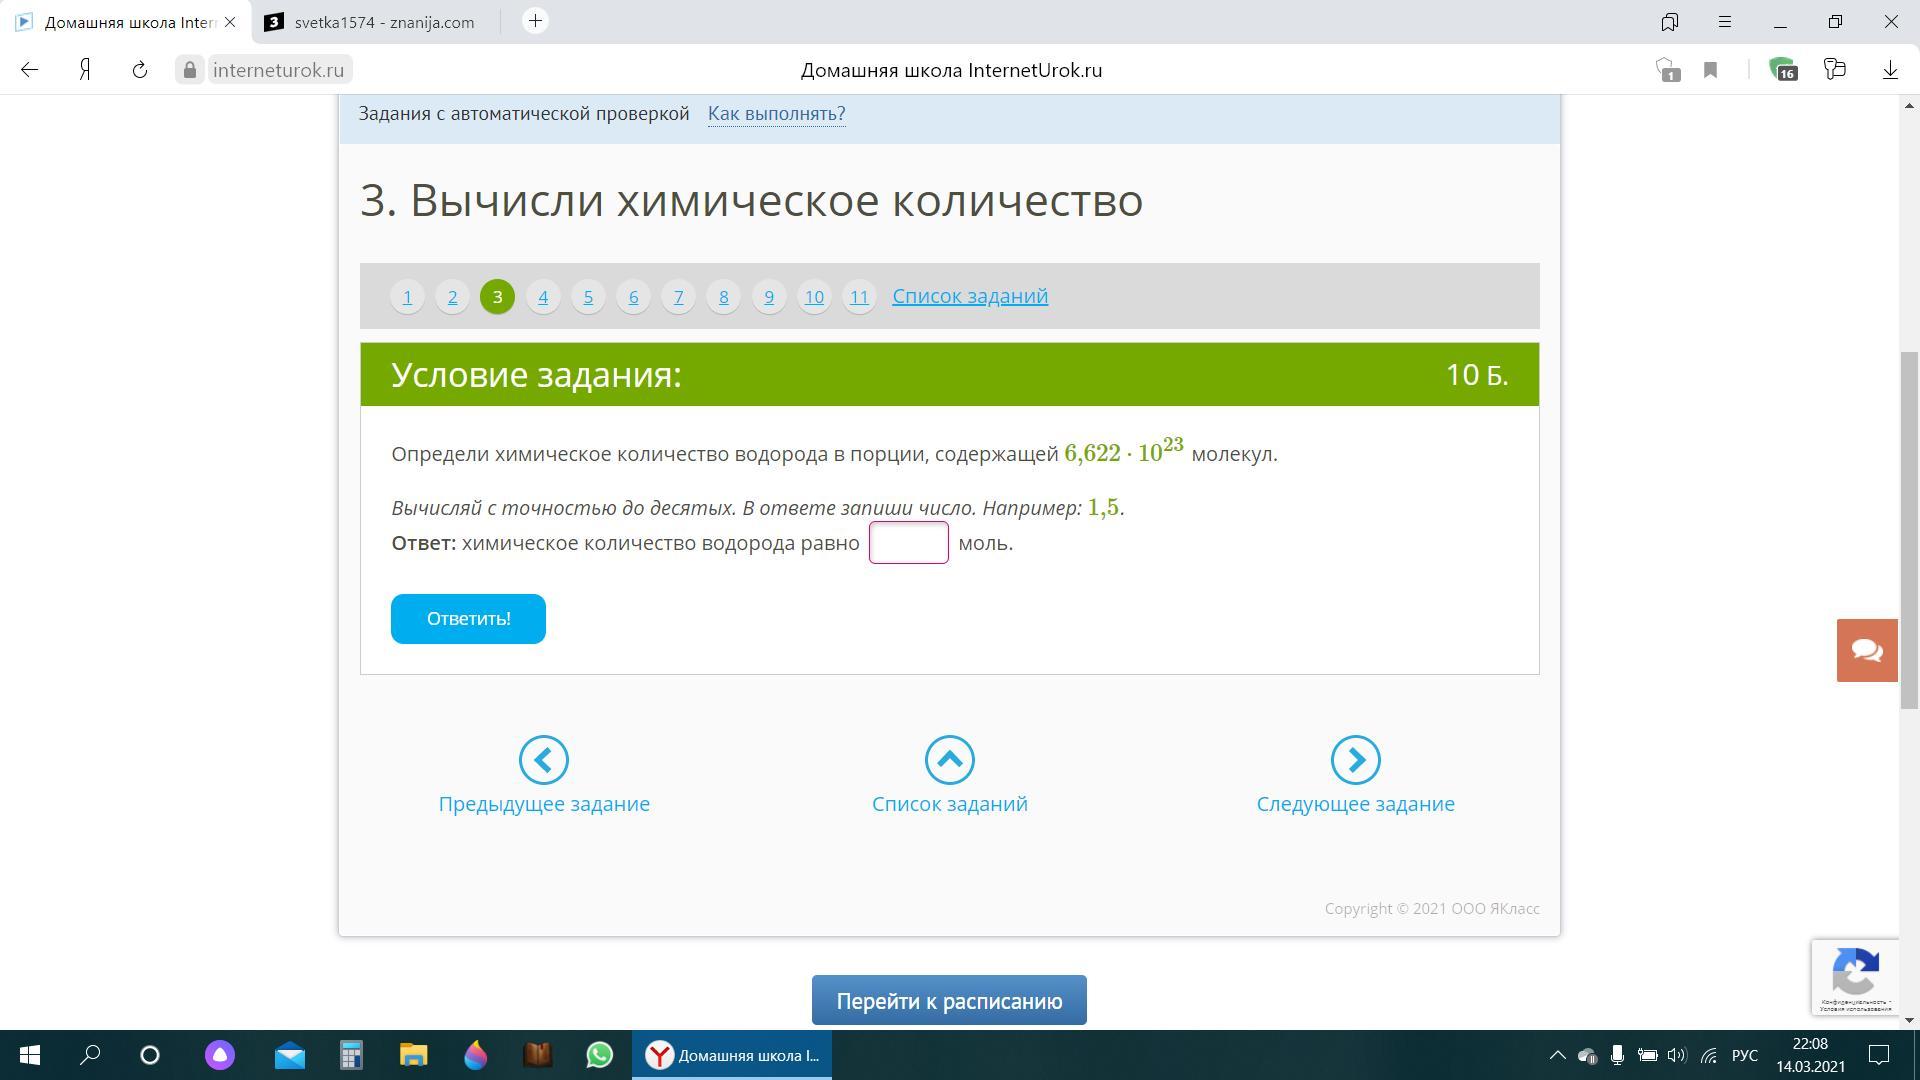Open a new browser tab
Image resolution: width=1920 pixels, height=1080 pixels.
[535, 21]
